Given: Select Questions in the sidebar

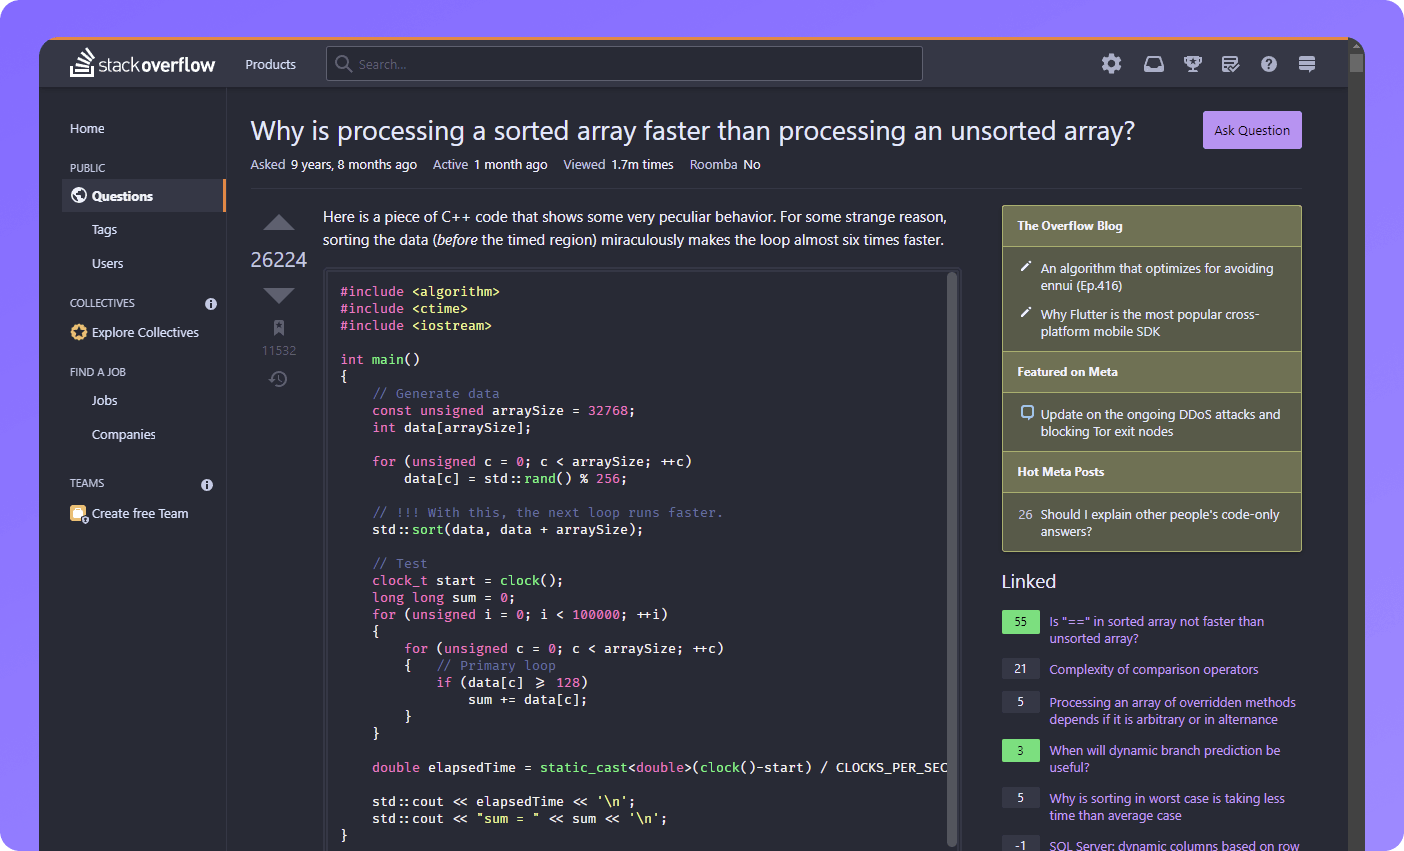Looking at the screenshot, I should coord(120,195).
